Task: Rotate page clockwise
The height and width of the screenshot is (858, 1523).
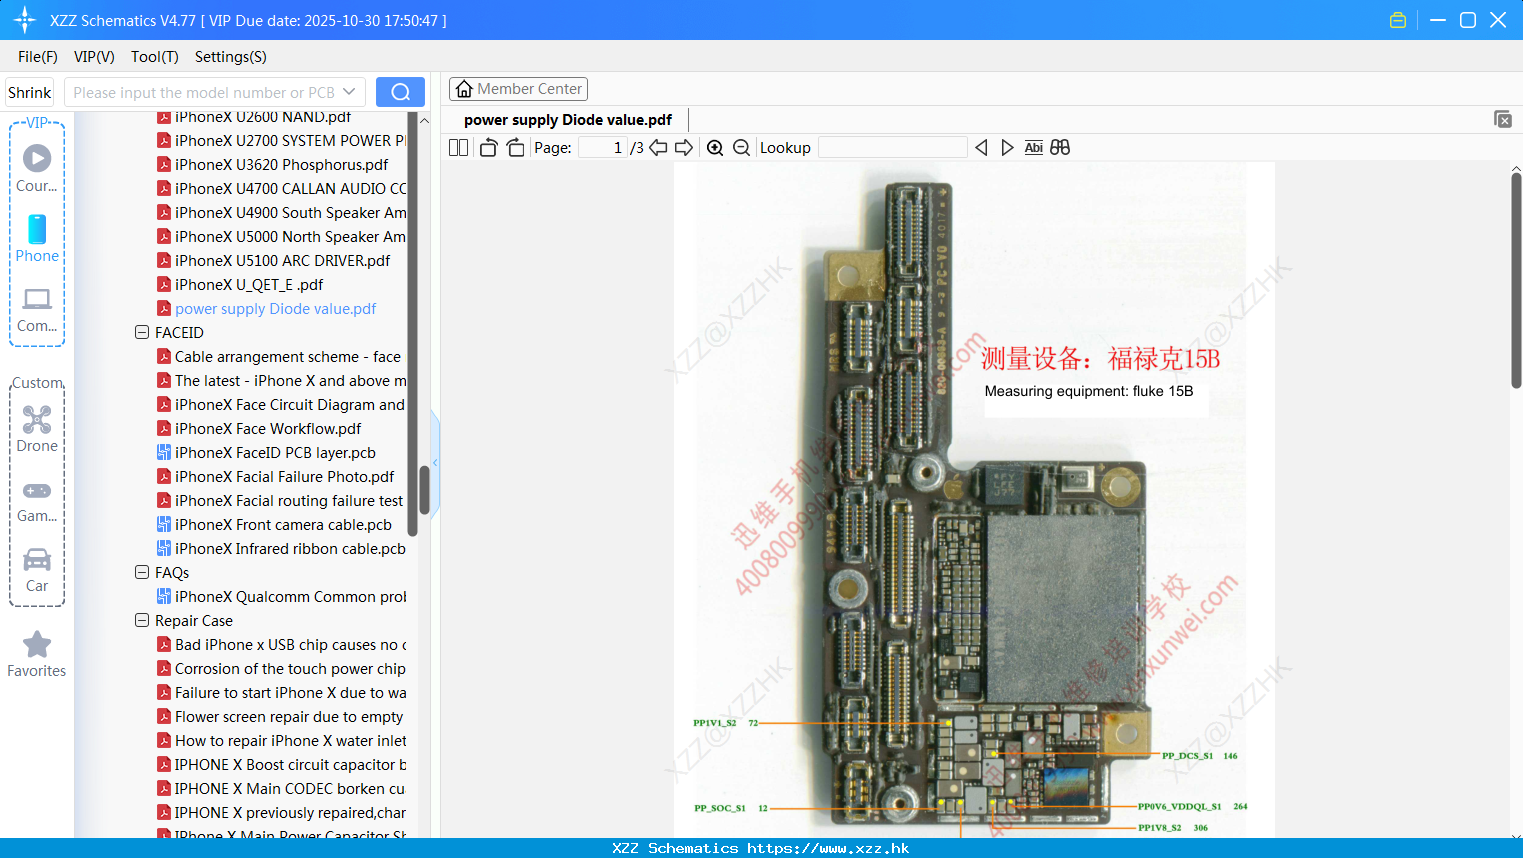Action: point(515,147)
